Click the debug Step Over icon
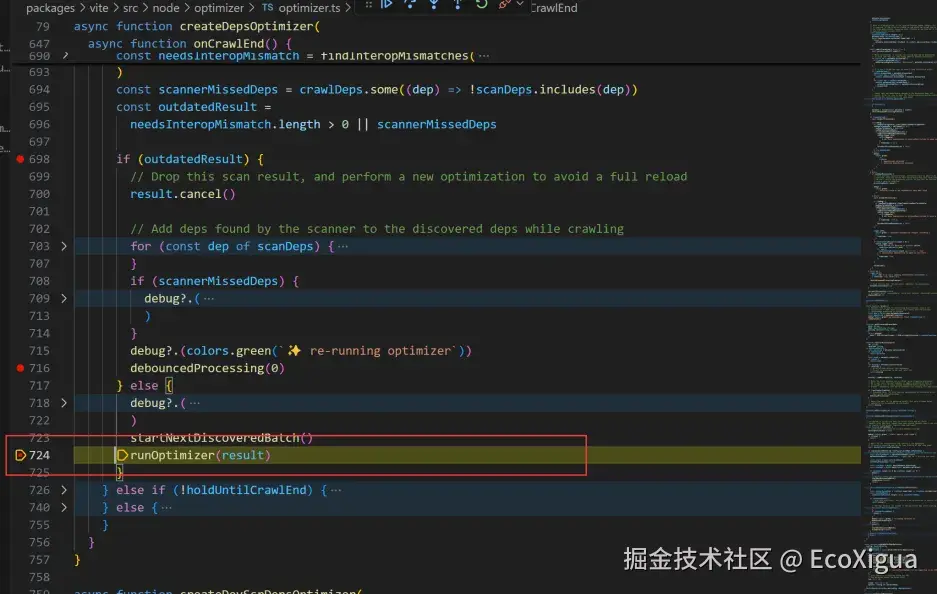 [x=410, y=4]
